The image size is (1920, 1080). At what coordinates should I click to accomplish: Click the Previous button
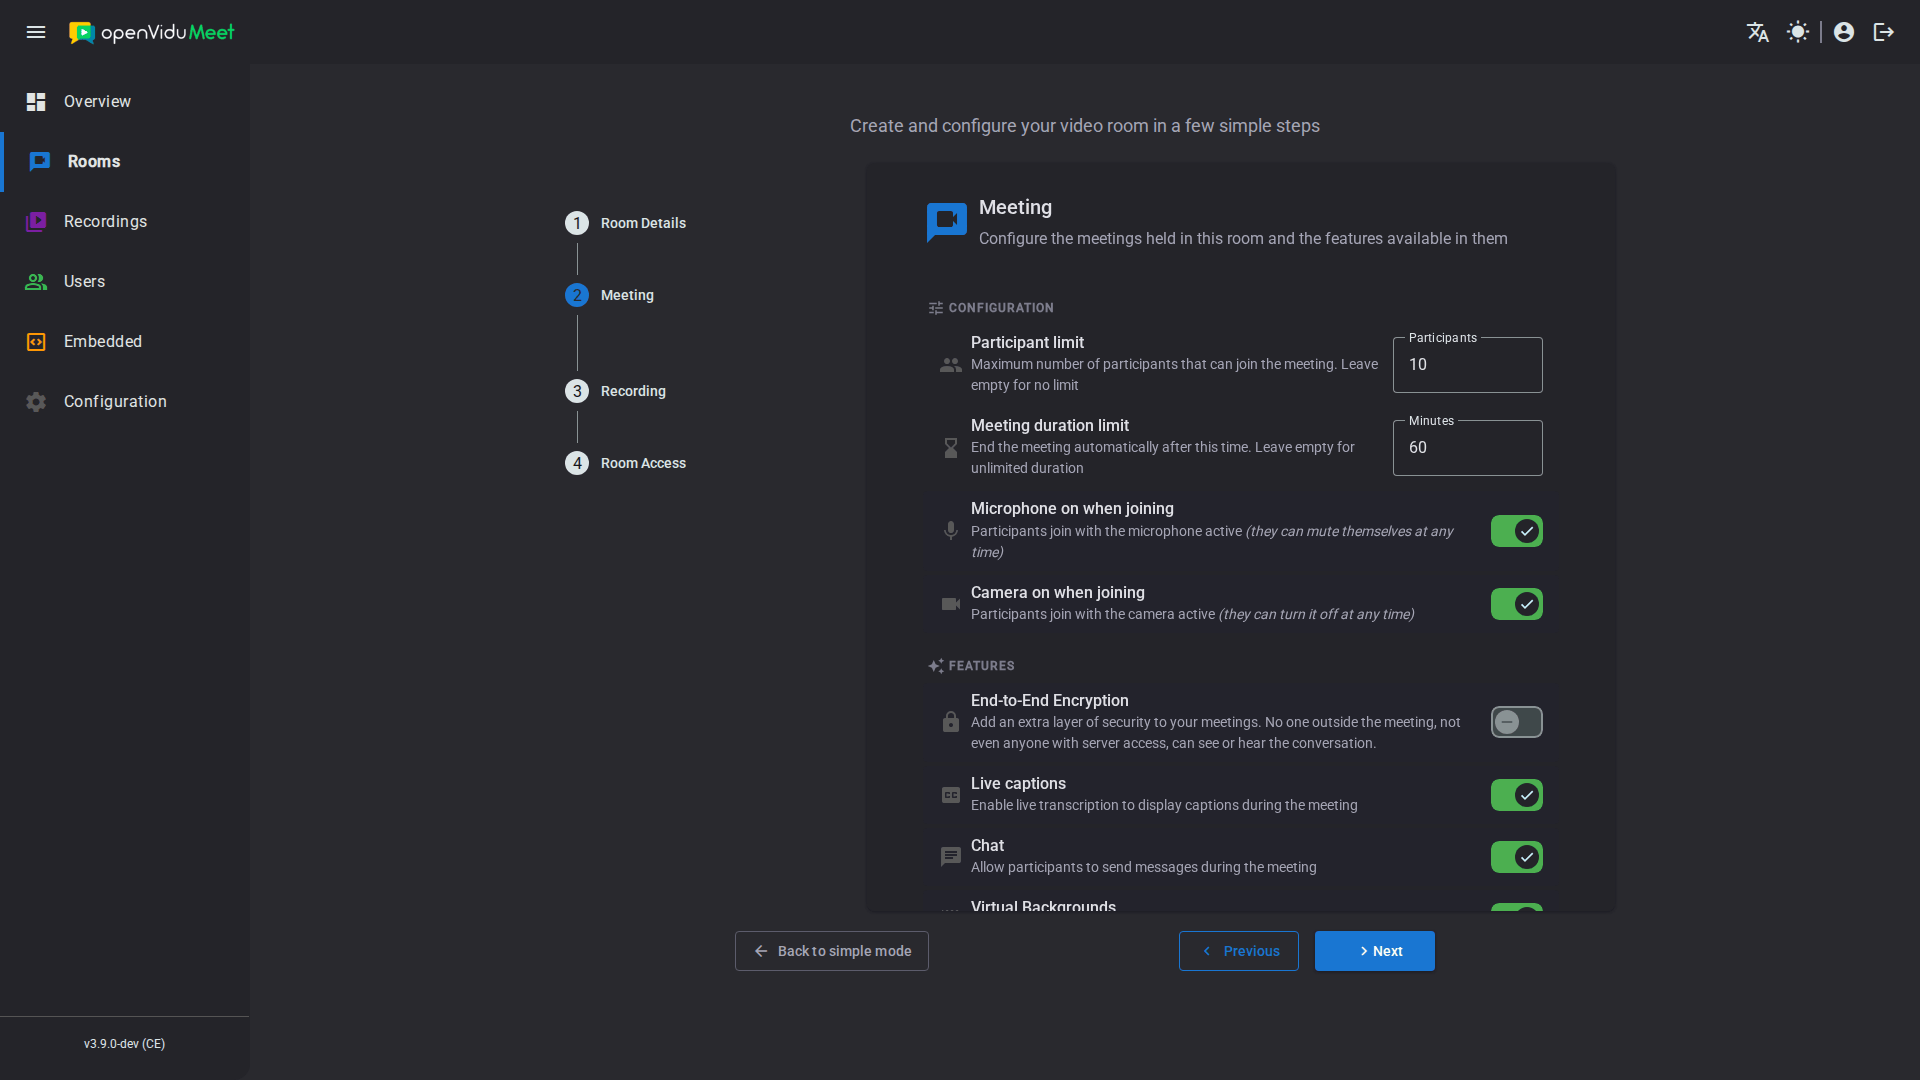click(x=1239, y=951)
